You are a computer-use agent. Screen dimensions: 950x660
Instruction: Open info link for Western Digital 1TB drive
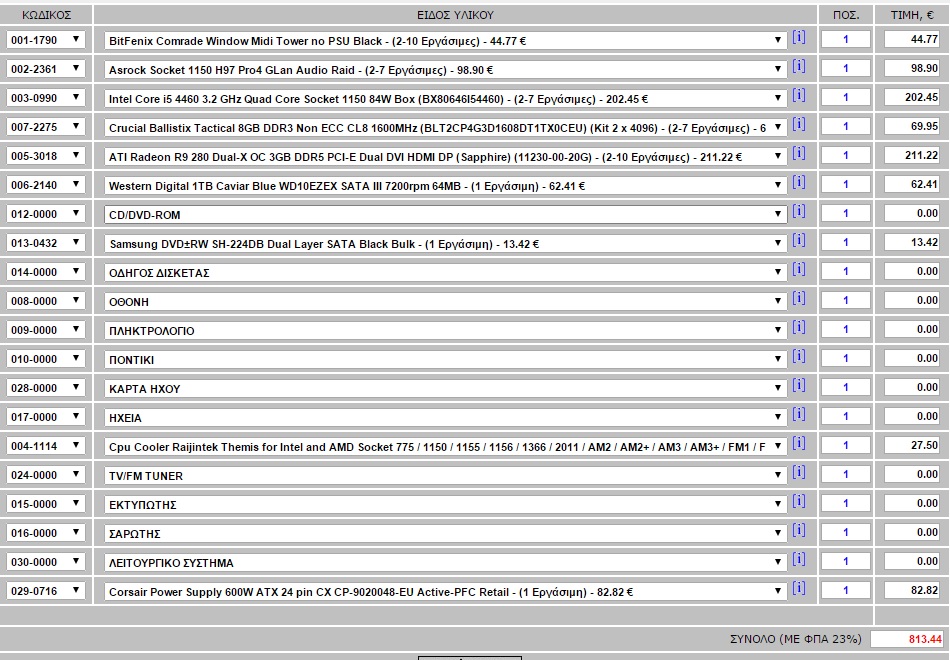coord(799,183)
